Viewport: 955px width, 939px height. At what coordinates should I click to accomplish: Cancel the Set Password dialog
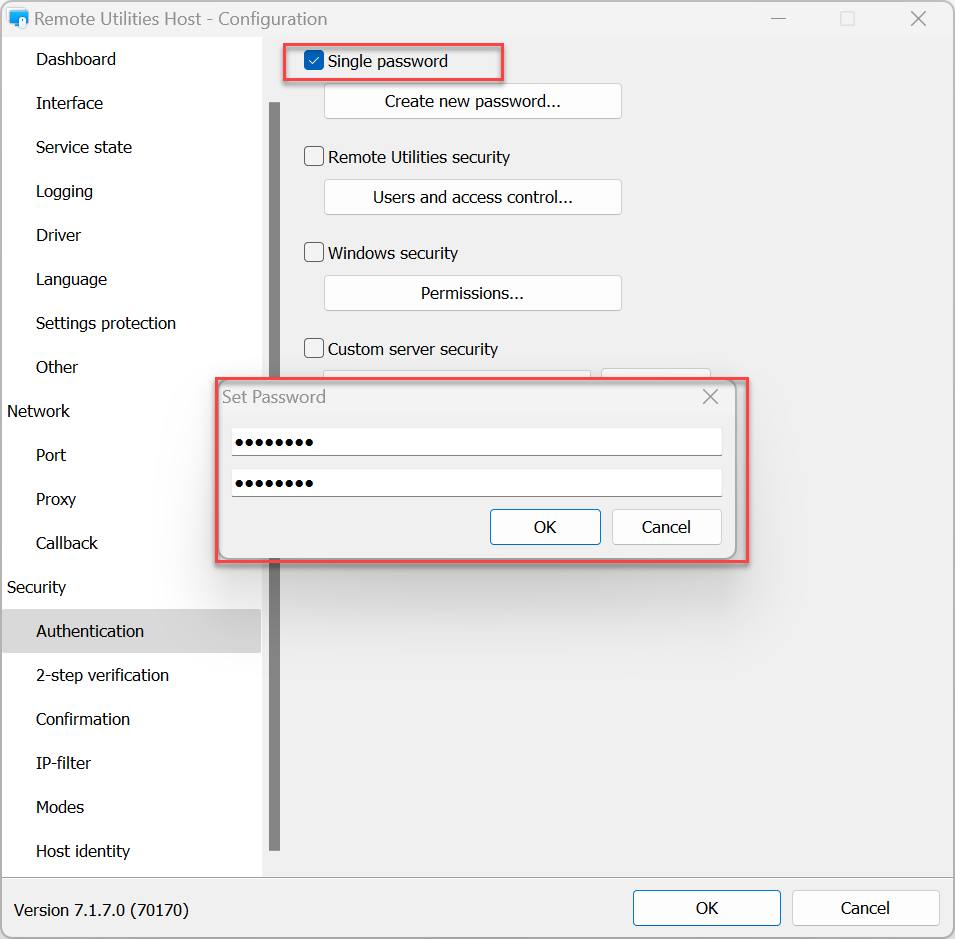(x=666, y=527)
